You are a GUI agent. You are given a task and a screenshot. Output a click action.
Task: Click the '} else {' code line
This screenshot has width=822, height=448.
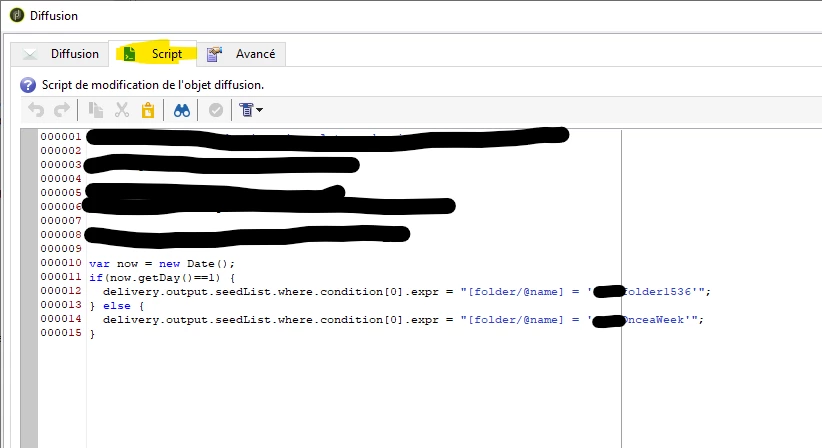coord(117,306)
